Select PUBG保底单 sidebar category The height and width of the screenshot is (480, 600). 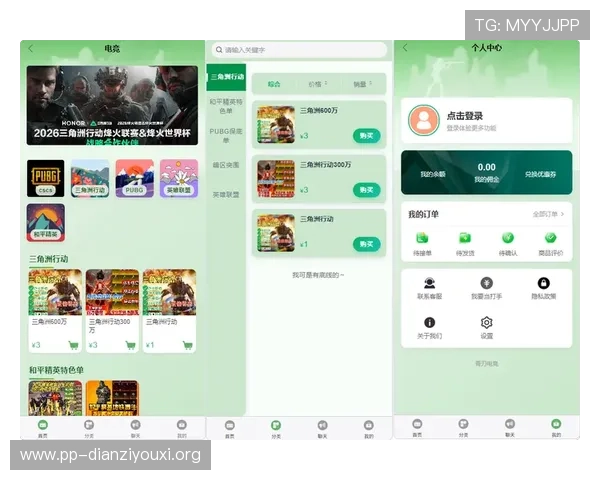coord(226,136)
